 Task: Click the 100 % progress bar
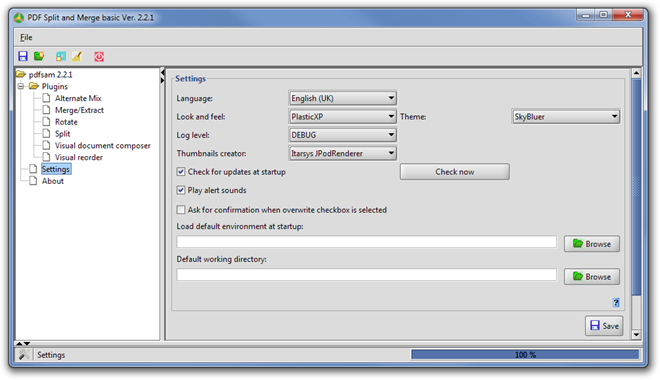[x=525, y=355]
